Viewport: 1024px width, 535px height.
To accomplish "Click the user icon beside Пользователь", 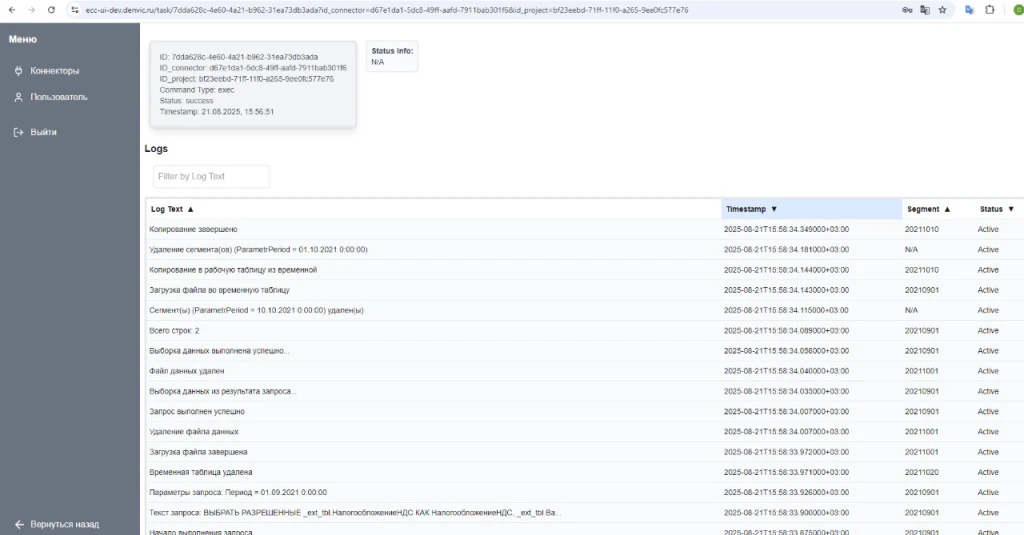I will pyautogui.click(x=18, y=97).
